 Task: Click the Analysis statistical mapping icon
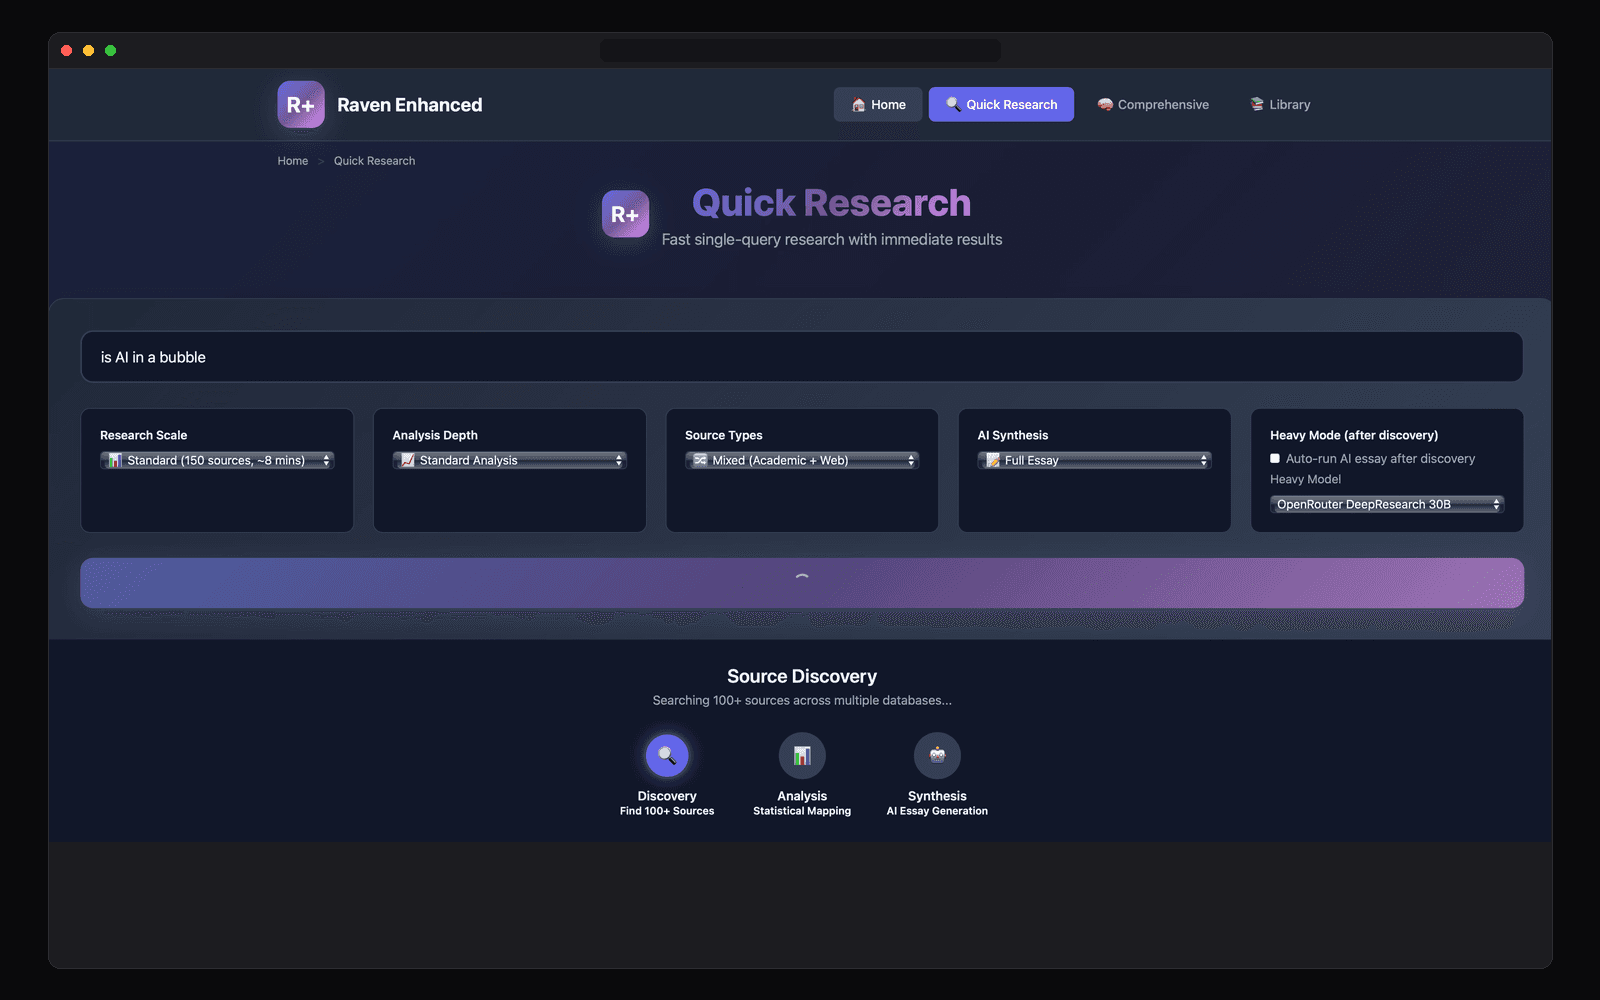point(801,755)
